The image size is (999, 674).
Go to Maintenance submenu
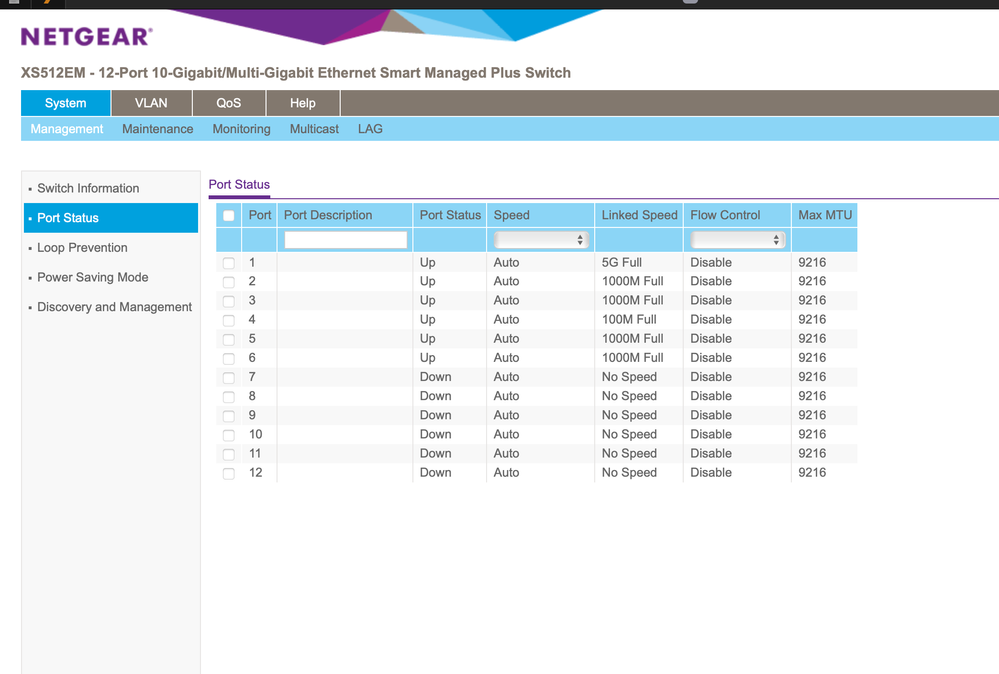157,129
